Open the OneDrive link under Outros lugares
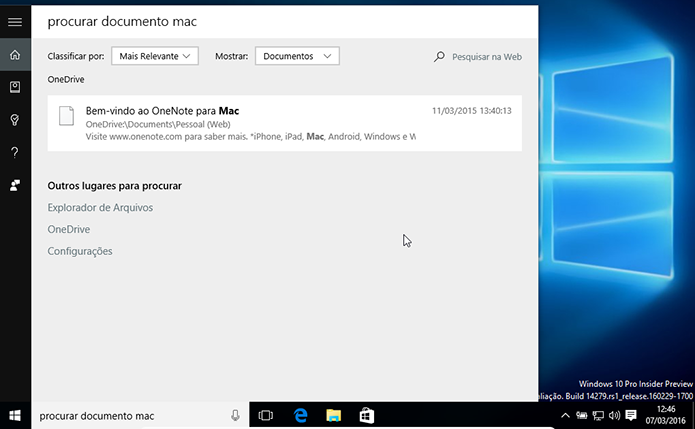 pyautogui.click(x=69, y=229)
